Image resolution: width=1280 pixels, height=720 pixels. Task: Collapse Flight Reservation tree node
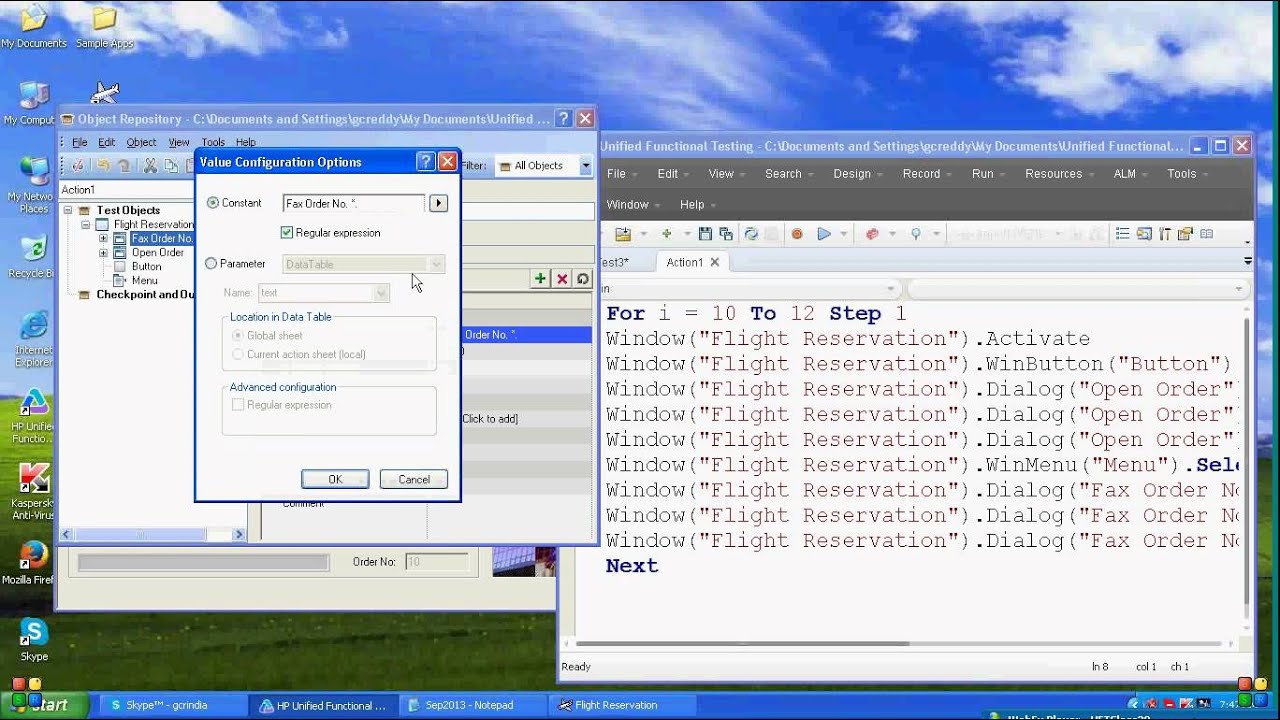pyautogui.click(x=87, y=225)
